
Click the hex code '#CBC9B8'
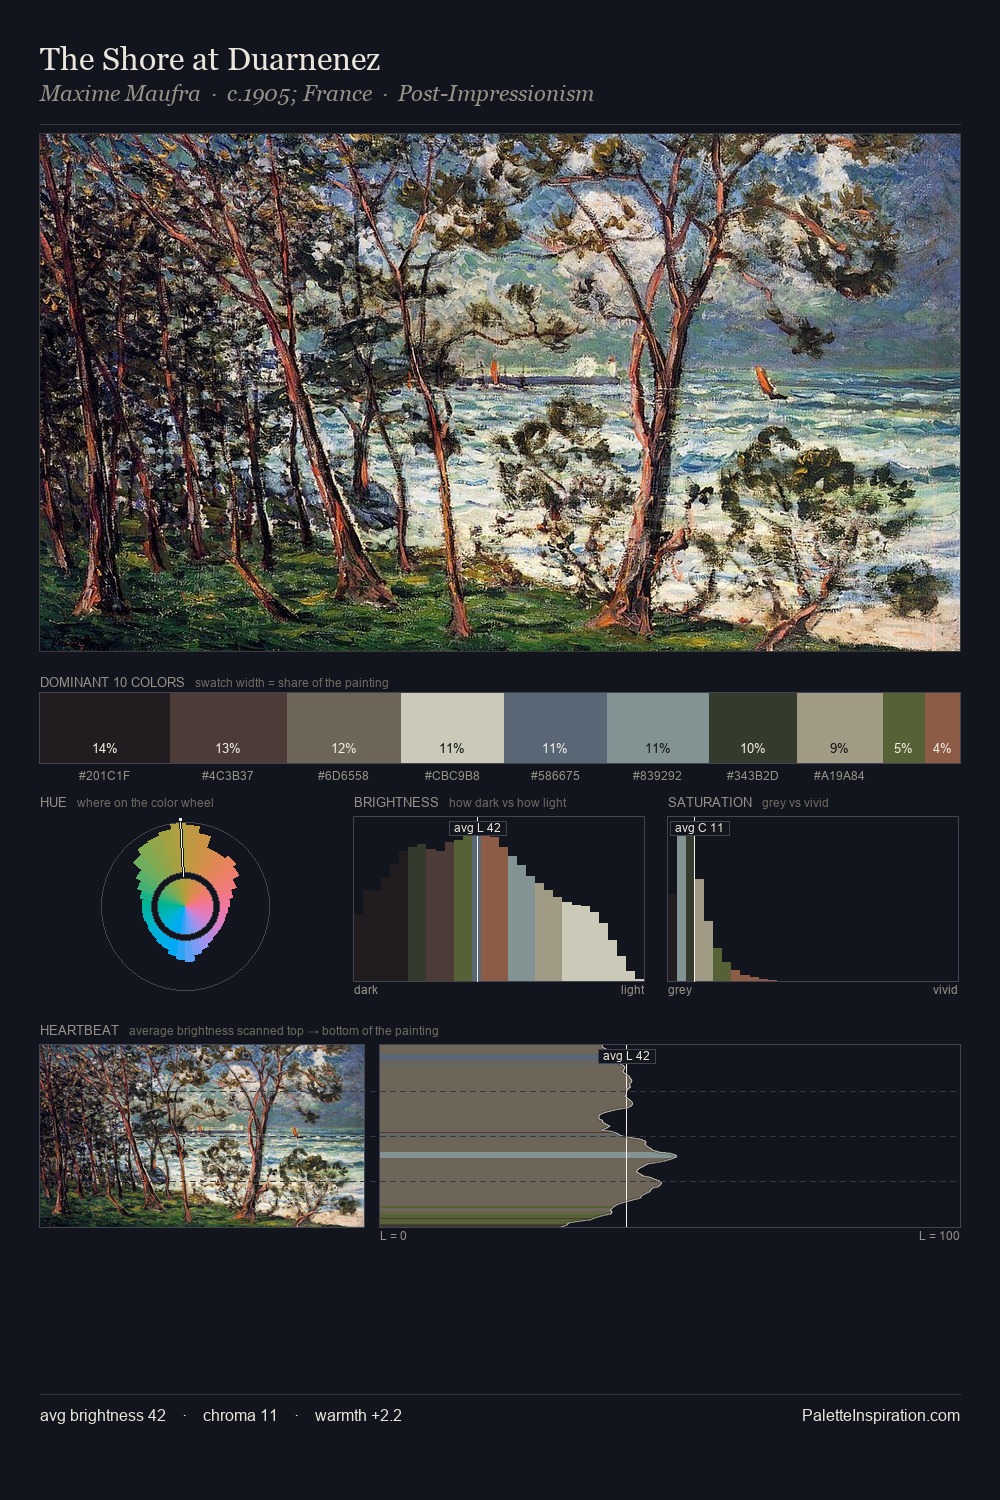(452, 775)
